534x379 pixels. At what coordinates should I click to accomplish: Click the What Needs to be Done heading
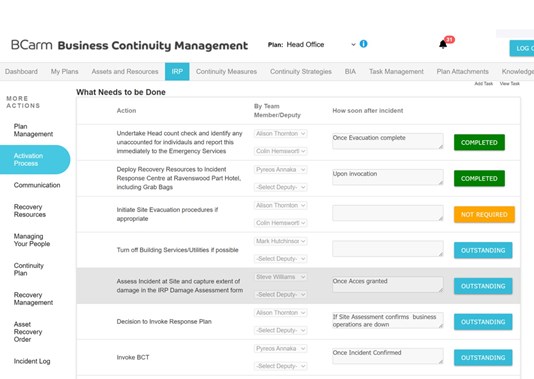121,92
